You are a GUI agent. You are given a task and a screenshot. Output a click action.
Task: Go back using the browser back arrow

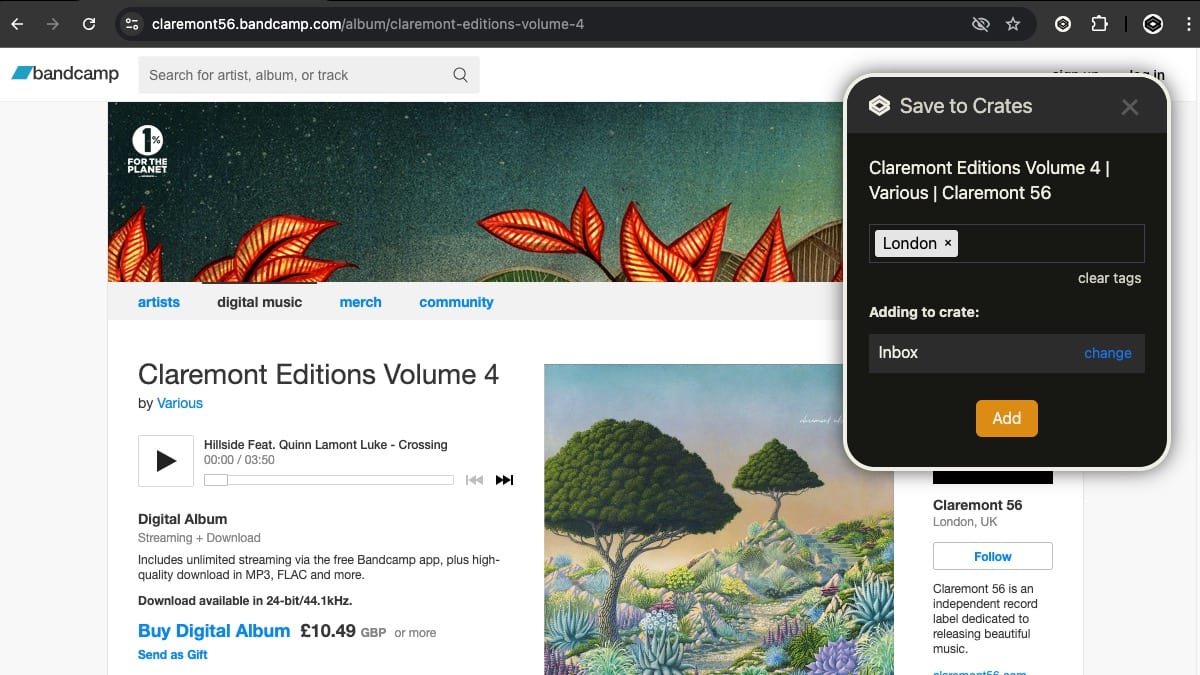tap(17, 24)
